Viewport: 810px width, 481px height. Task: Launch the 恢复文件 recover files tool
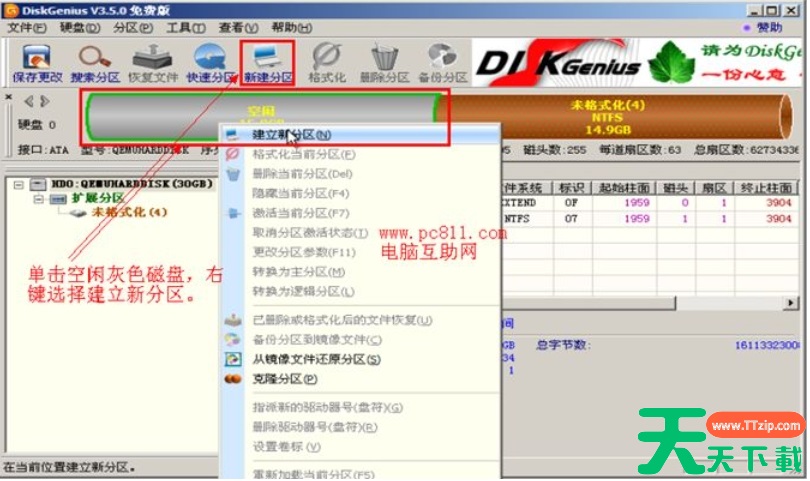[153, 64]
